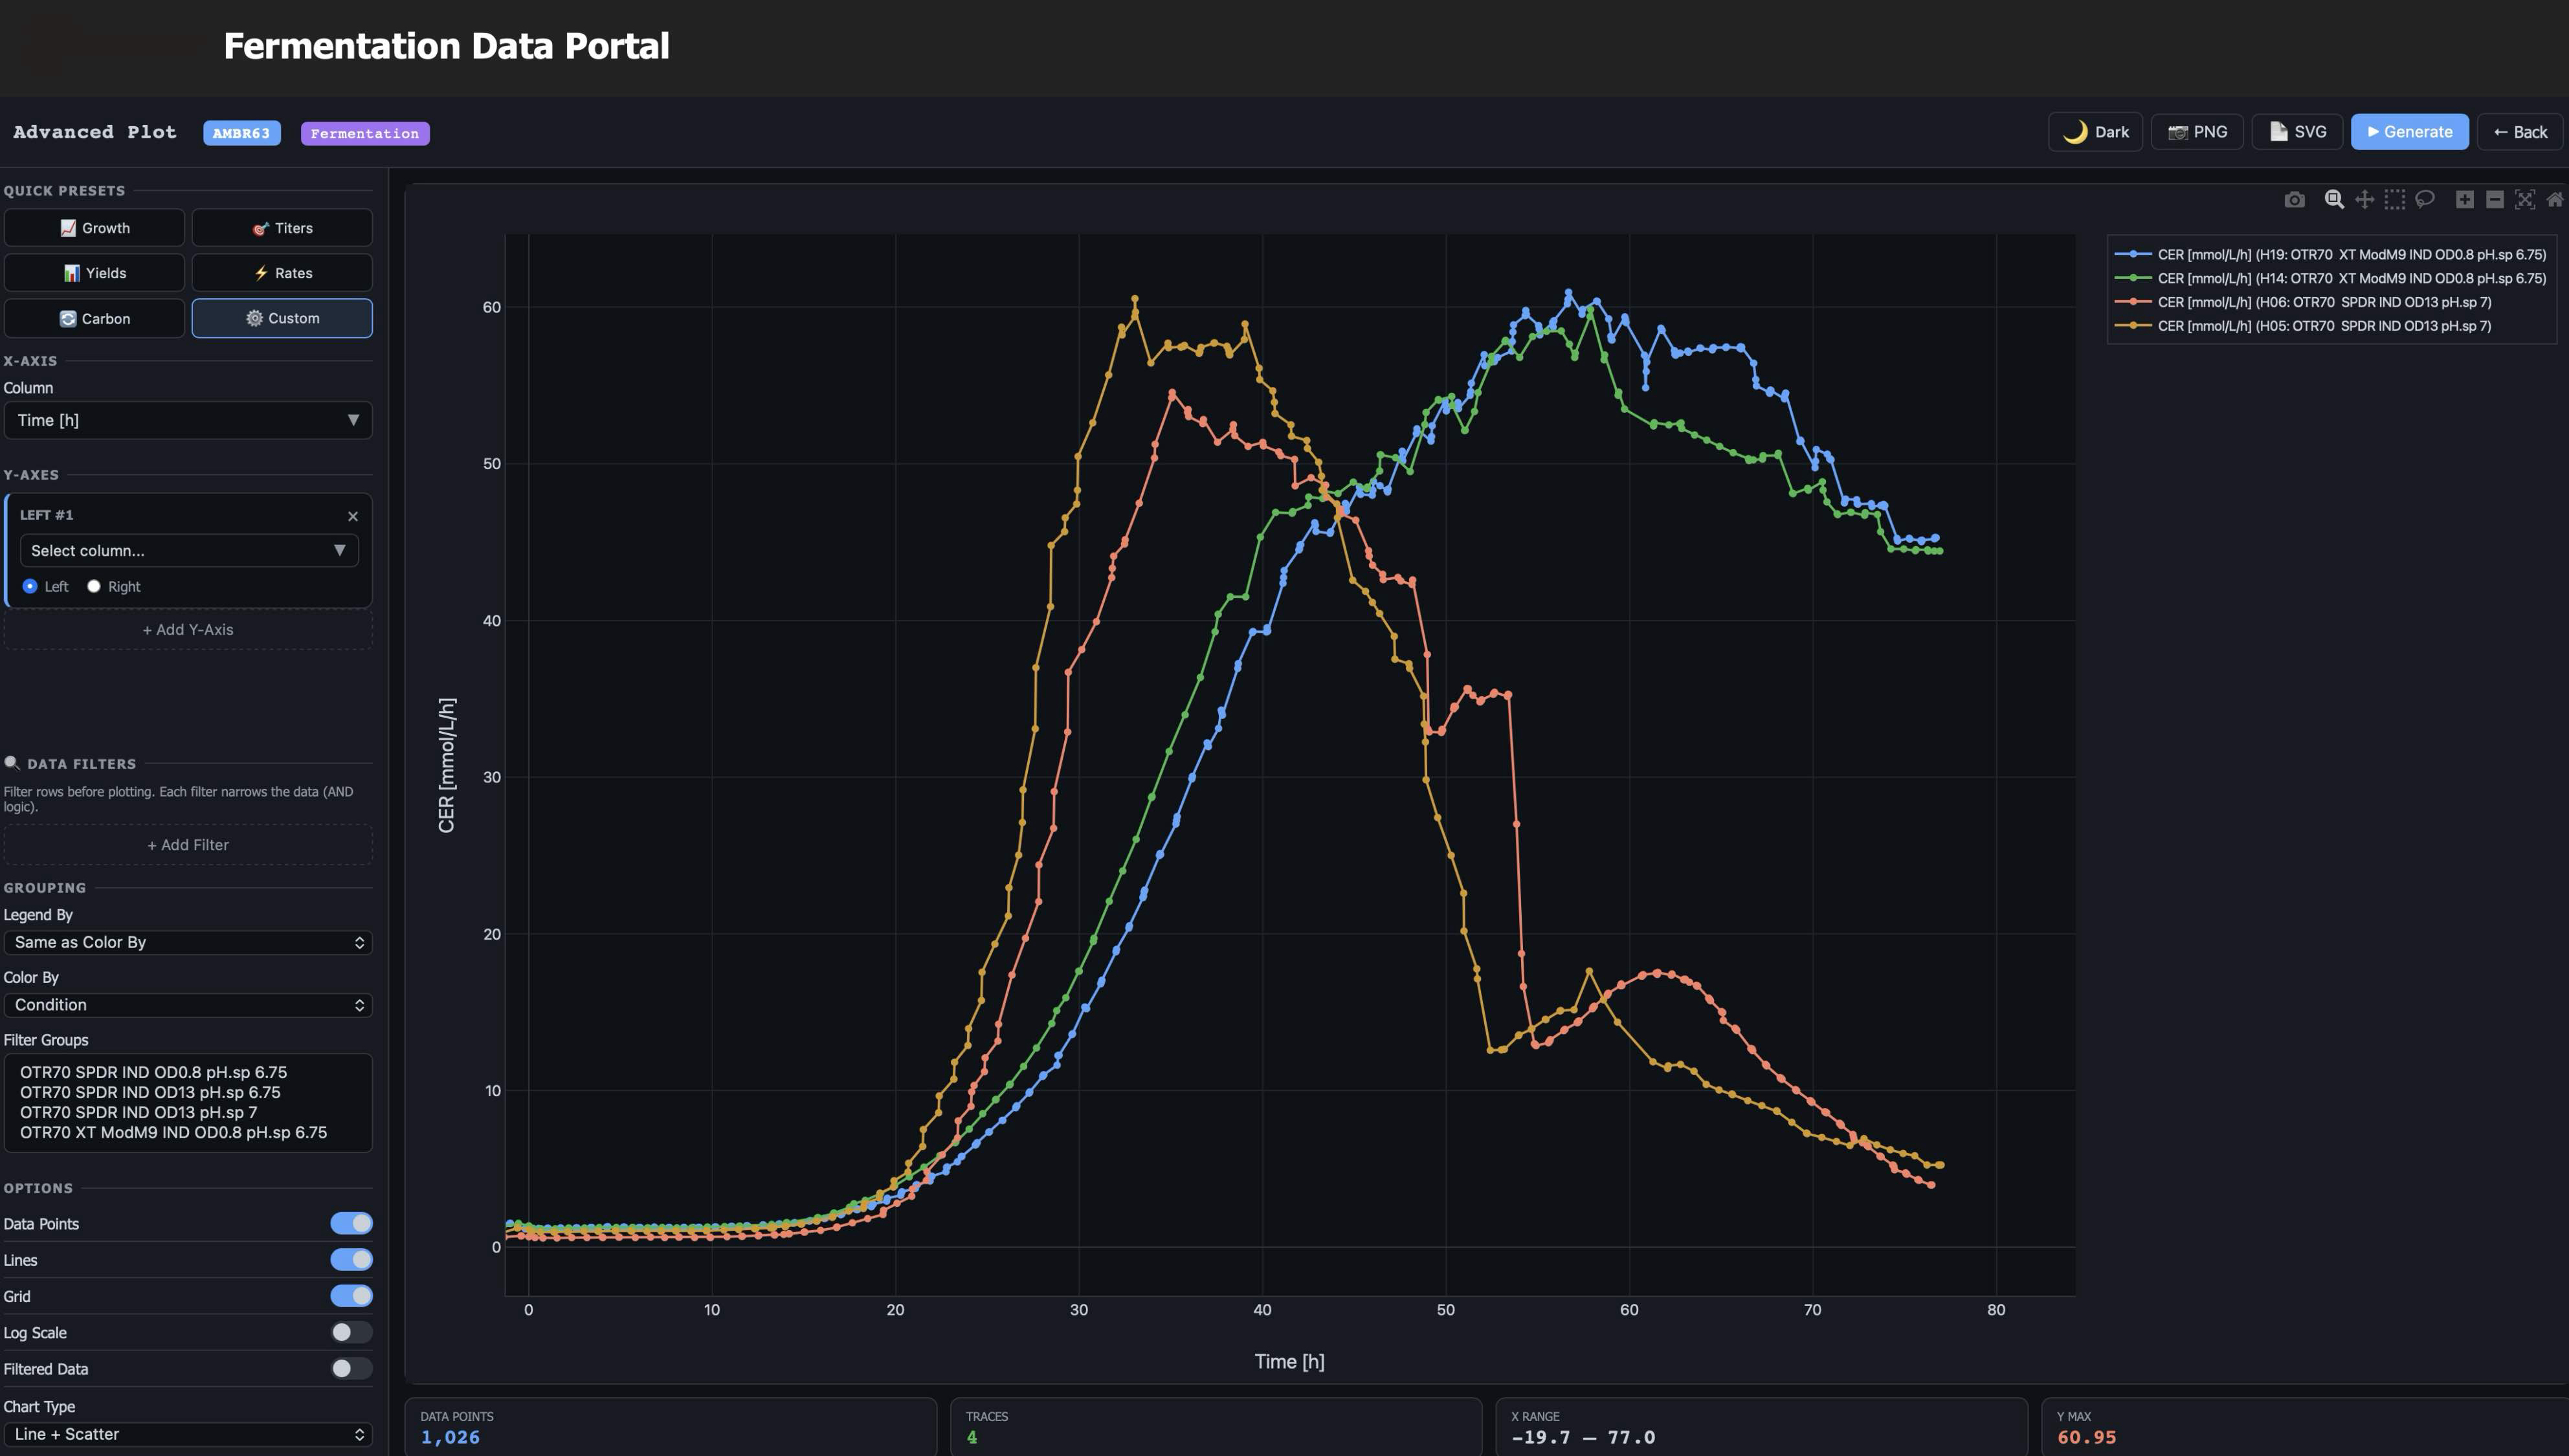Viewport: 2569px width, 1456px height.
Task: Activate the plot zoom magnifier tool
Action: click(2334, 200)
